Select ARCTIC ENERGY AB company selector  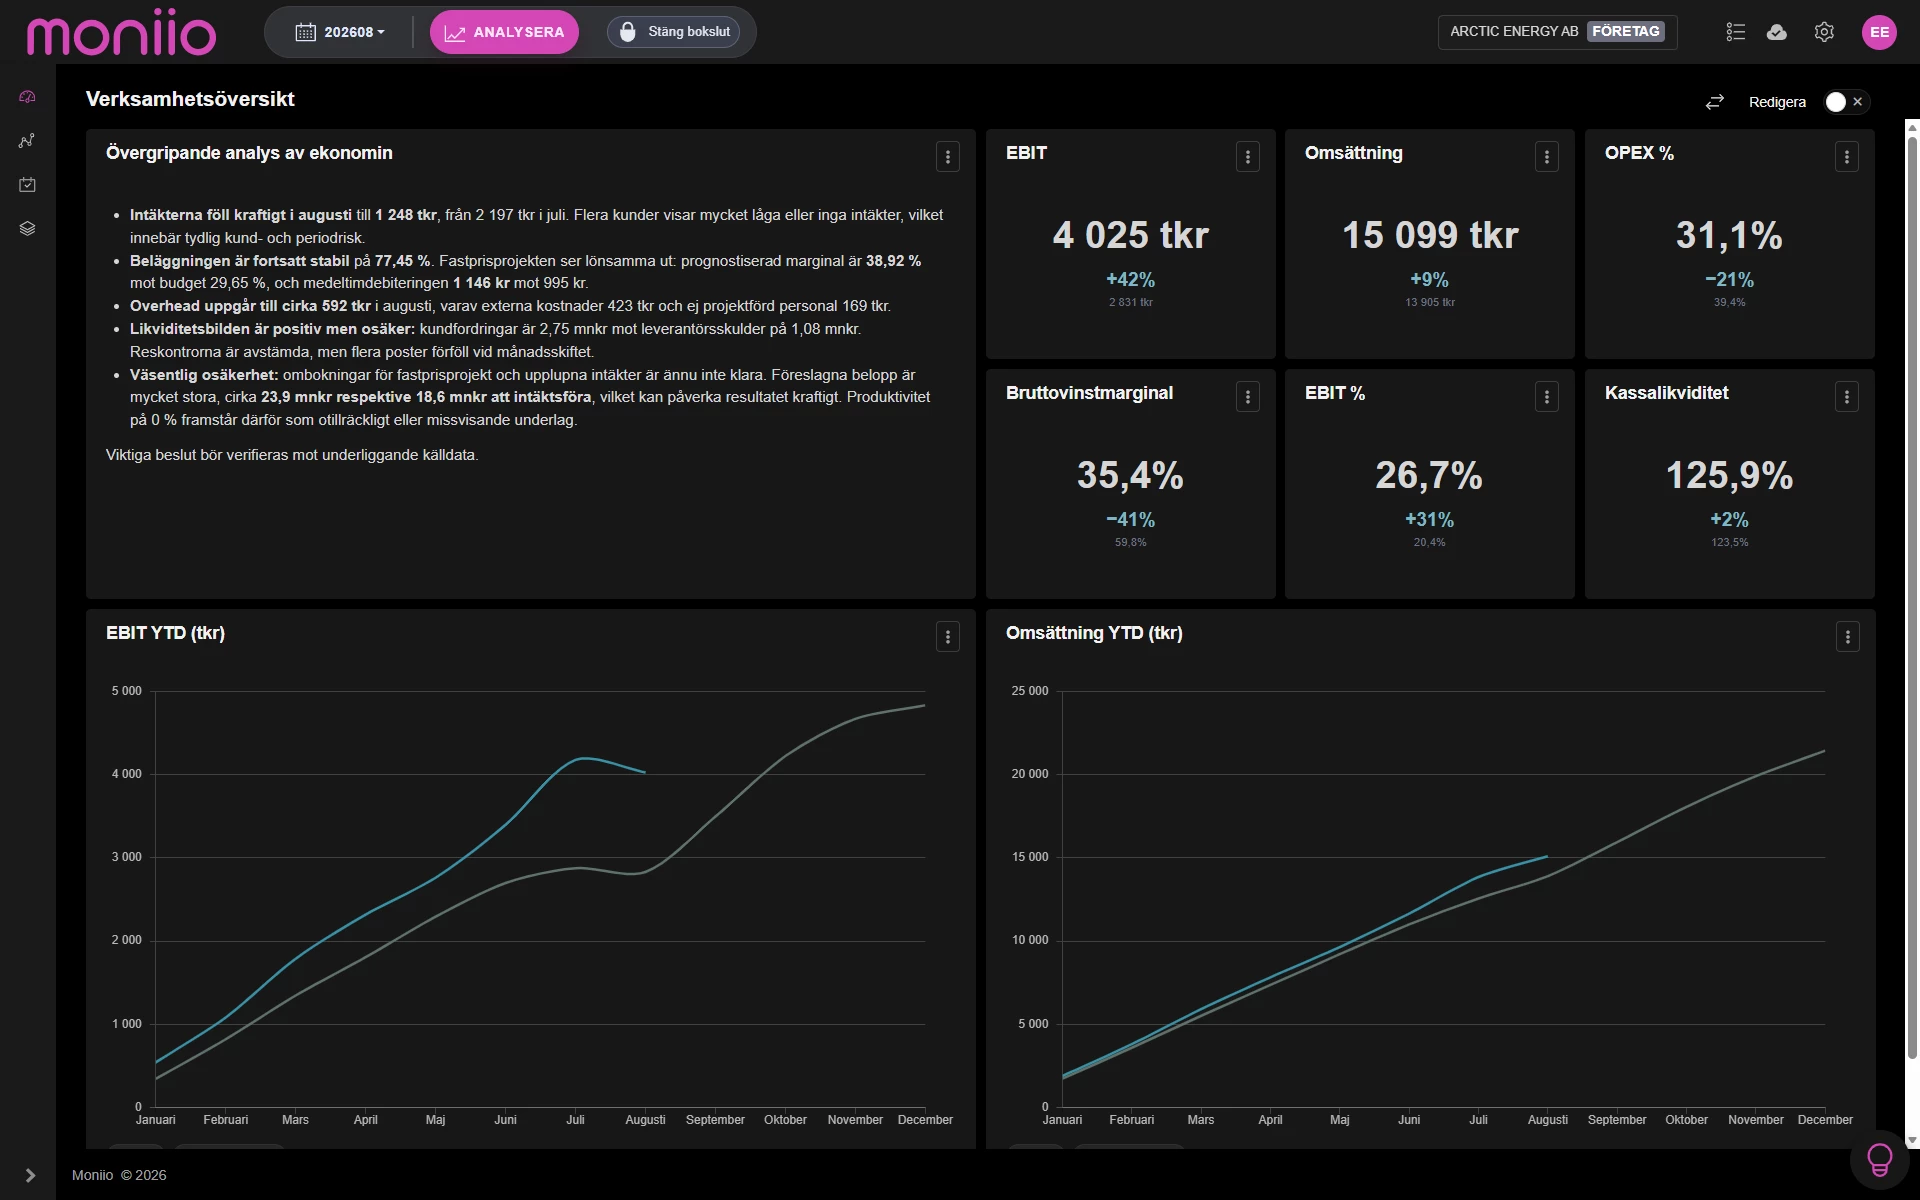coord(1557,32)
